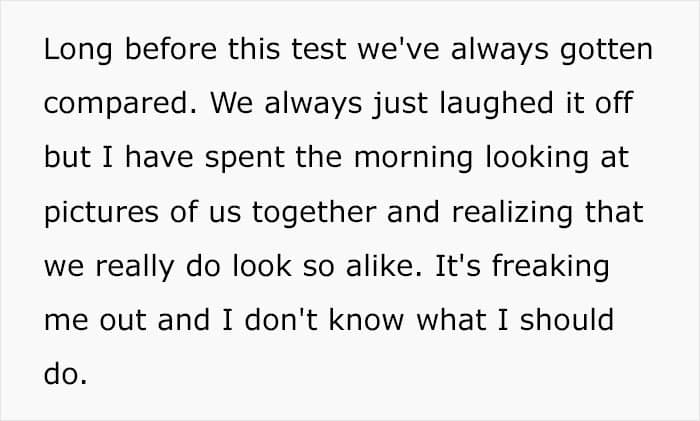Click the word "Long" at the start
The height and width of the screenshot is (421, 700).
coord(72,51)
